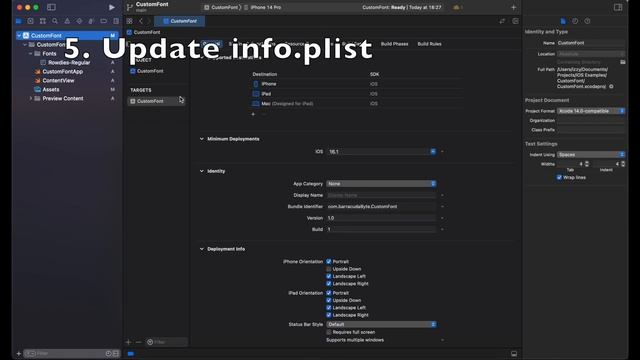Viewport: 640px width, 360px height.
Task: Collapse the Minimum Deployments section
Action: coord(202,139)
